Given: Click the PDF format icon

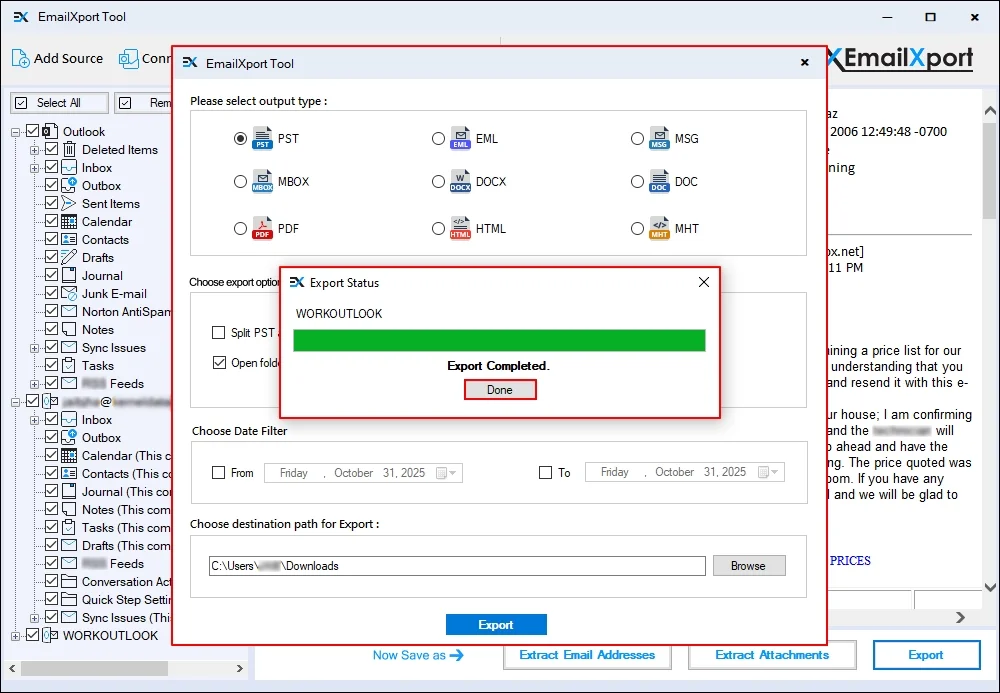Looking at the screenshot, I should [x=262, y=228].
